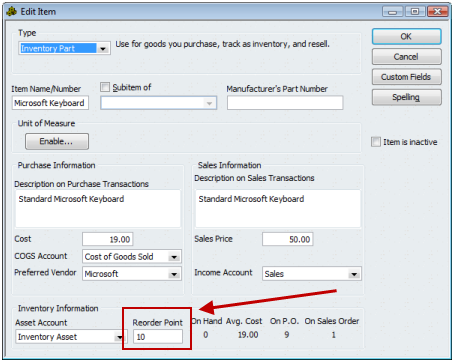Screen dimensions: 454x362
Task: Mark Item is inactive checkbox
Action: click(376, 142)
